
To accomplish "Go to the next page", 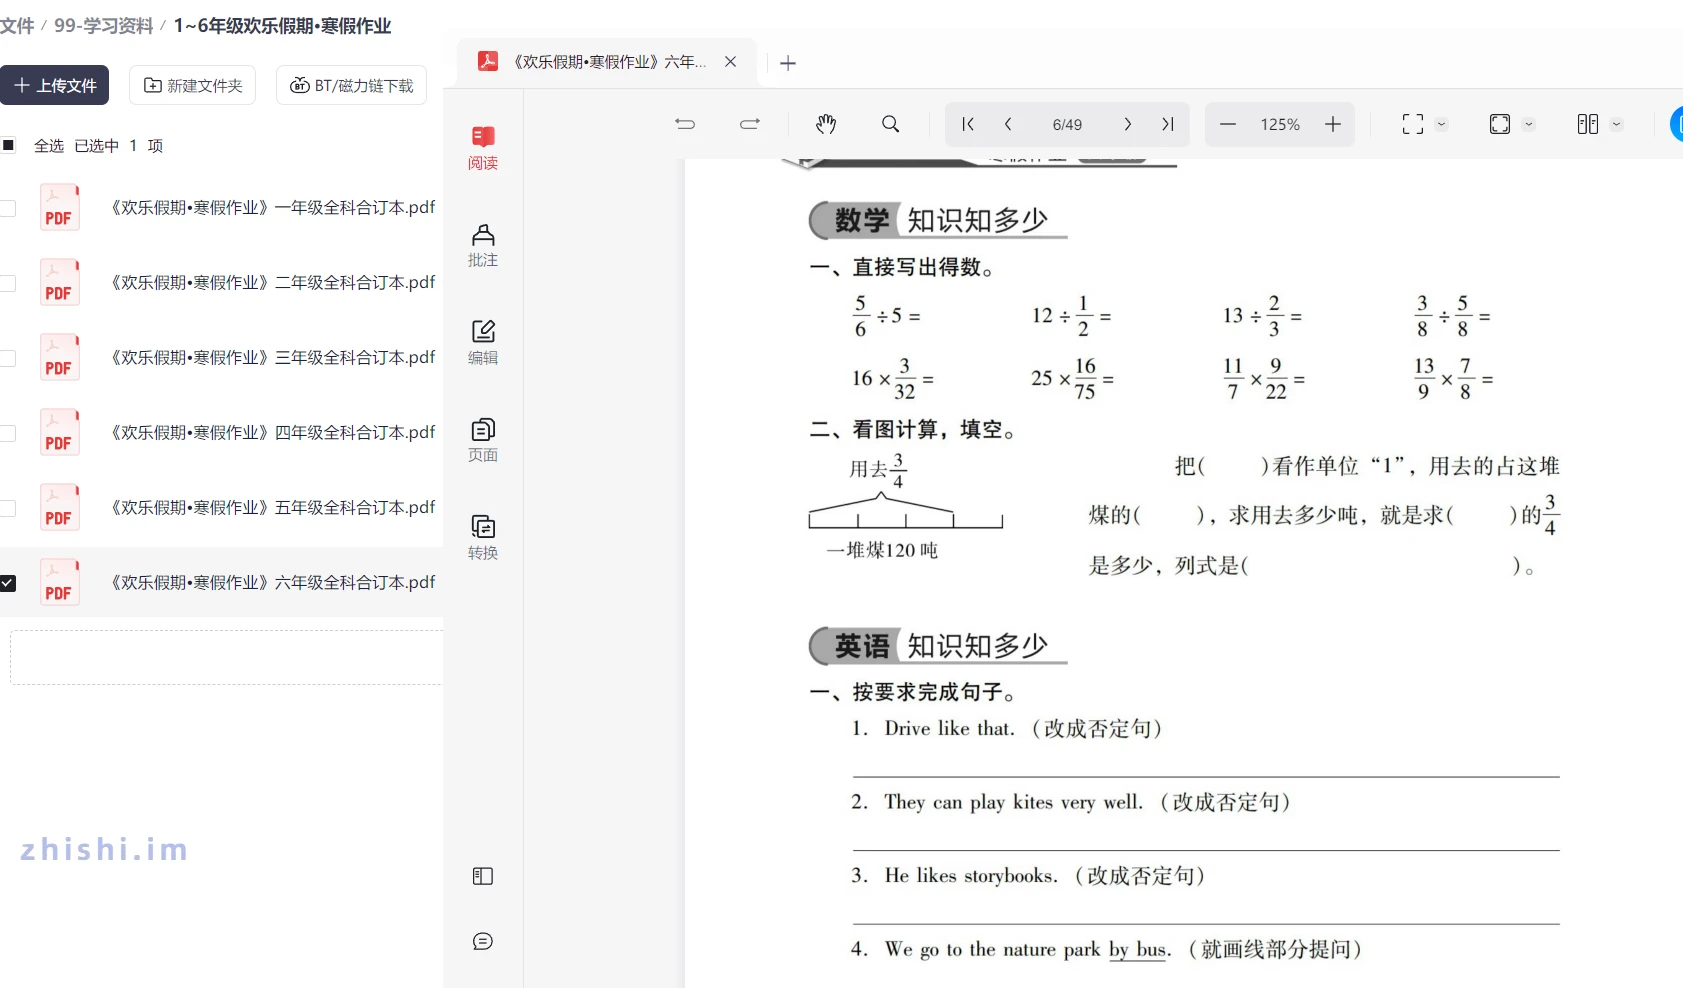I will (x=1127, y=124).
